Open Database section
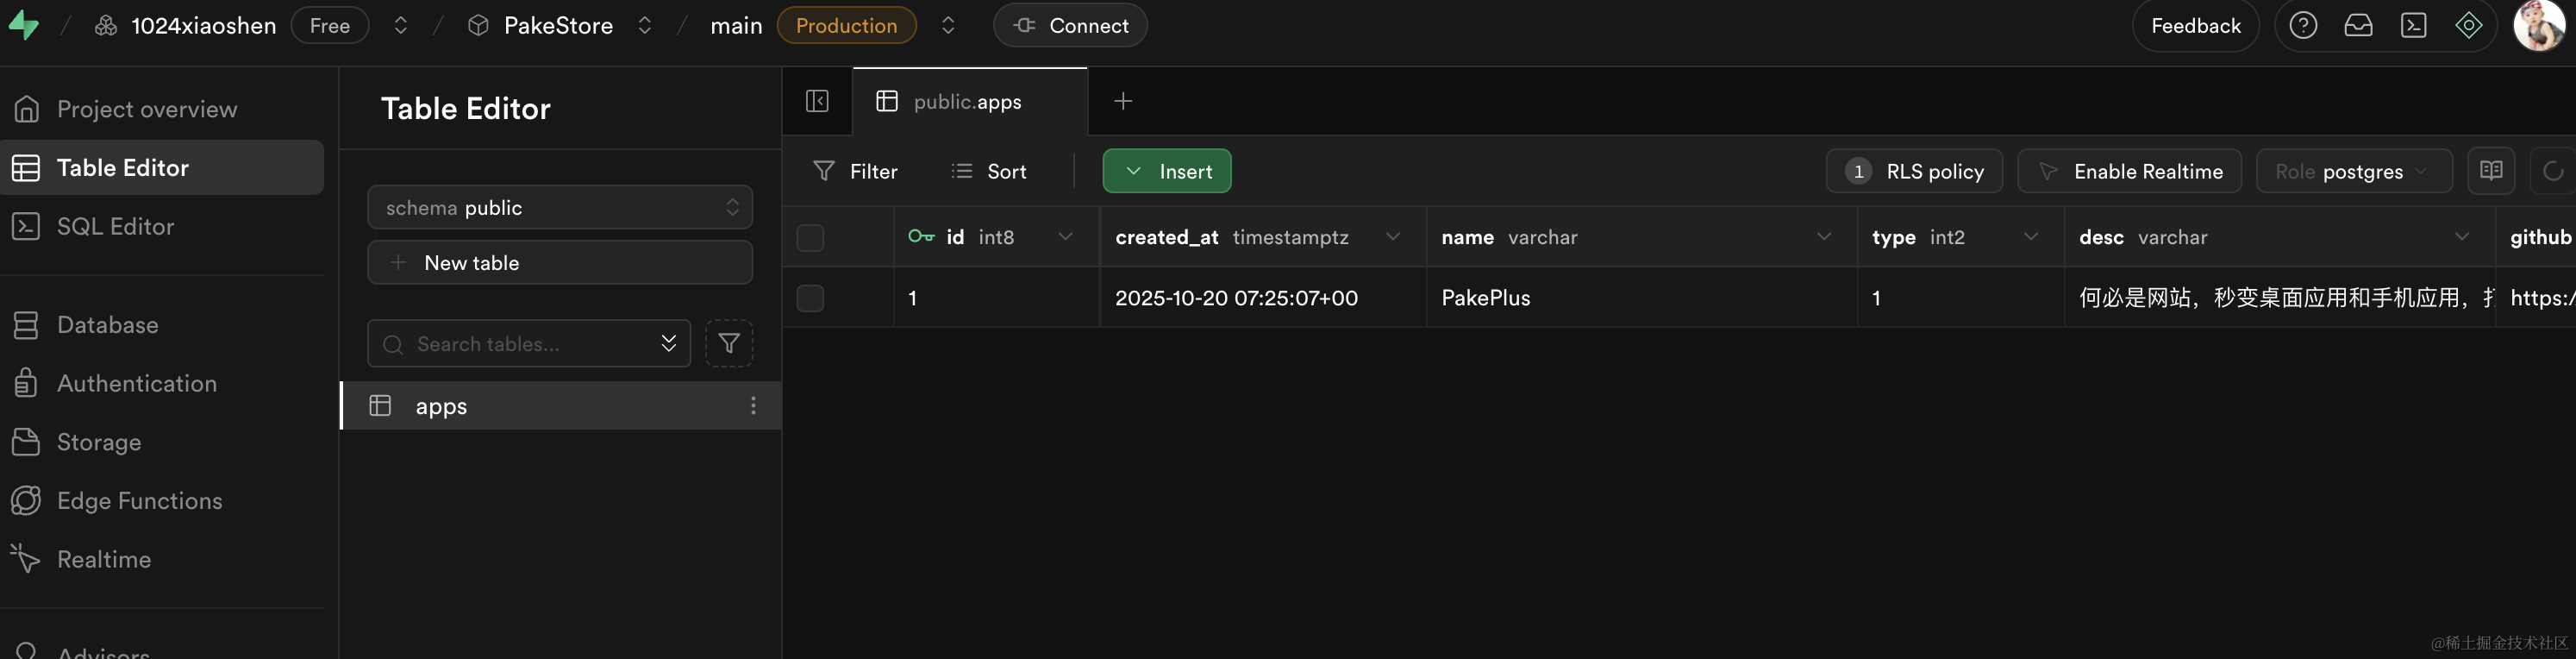This screenshot has width=2576, height=659. (162, 325)
